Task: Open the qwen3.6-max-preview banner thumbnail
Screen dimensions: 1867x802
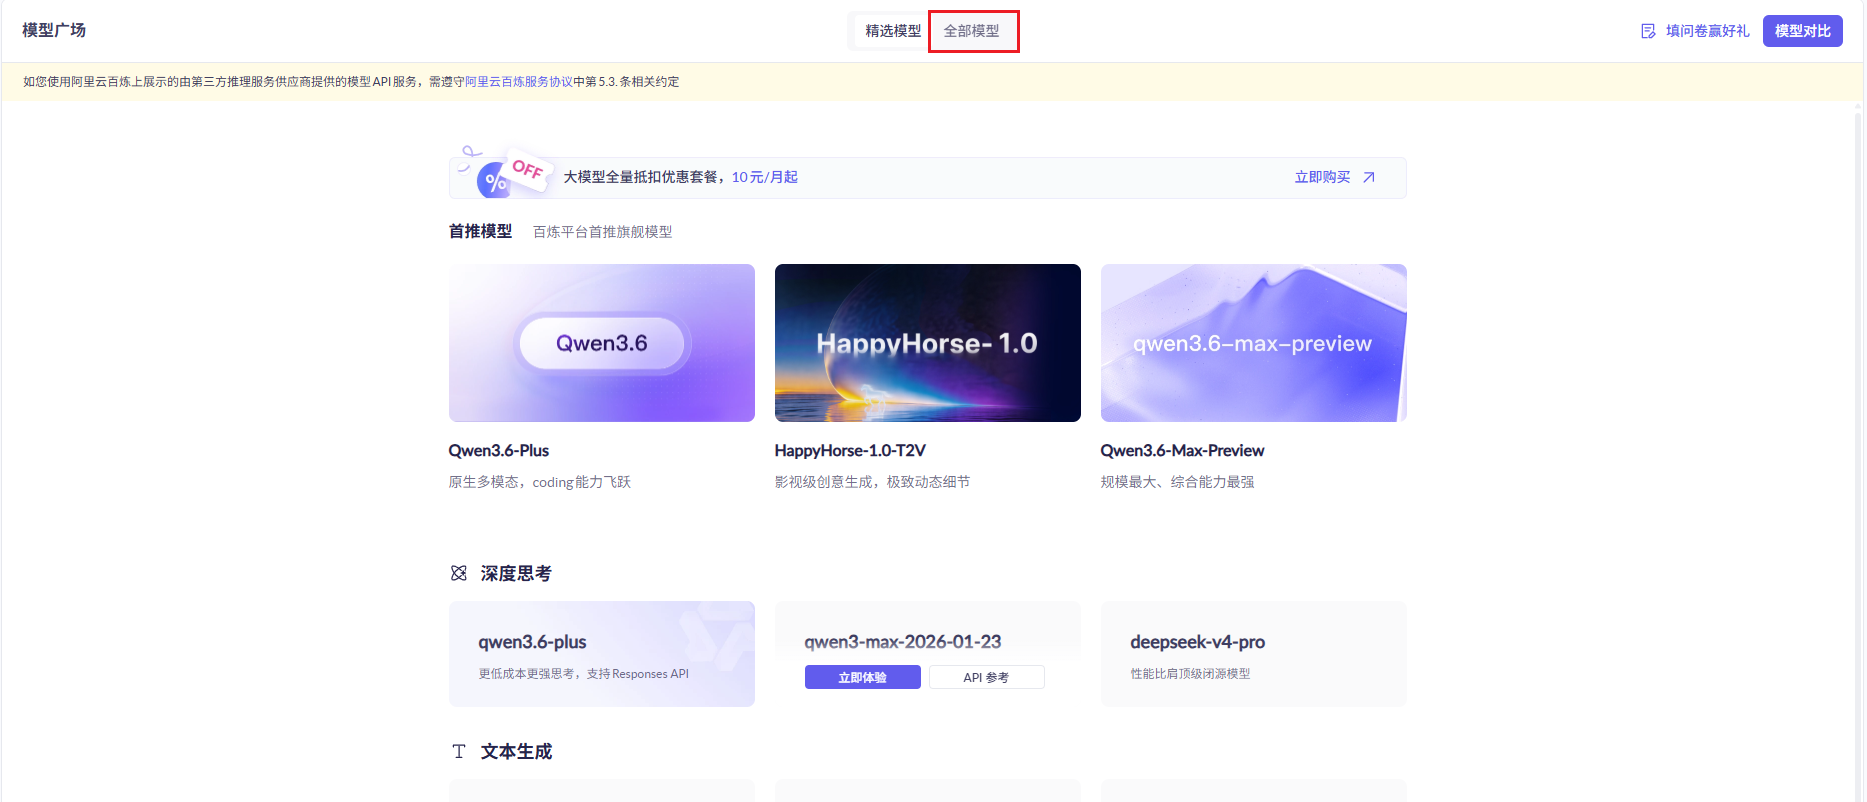Action: (x=1253, y=343)
